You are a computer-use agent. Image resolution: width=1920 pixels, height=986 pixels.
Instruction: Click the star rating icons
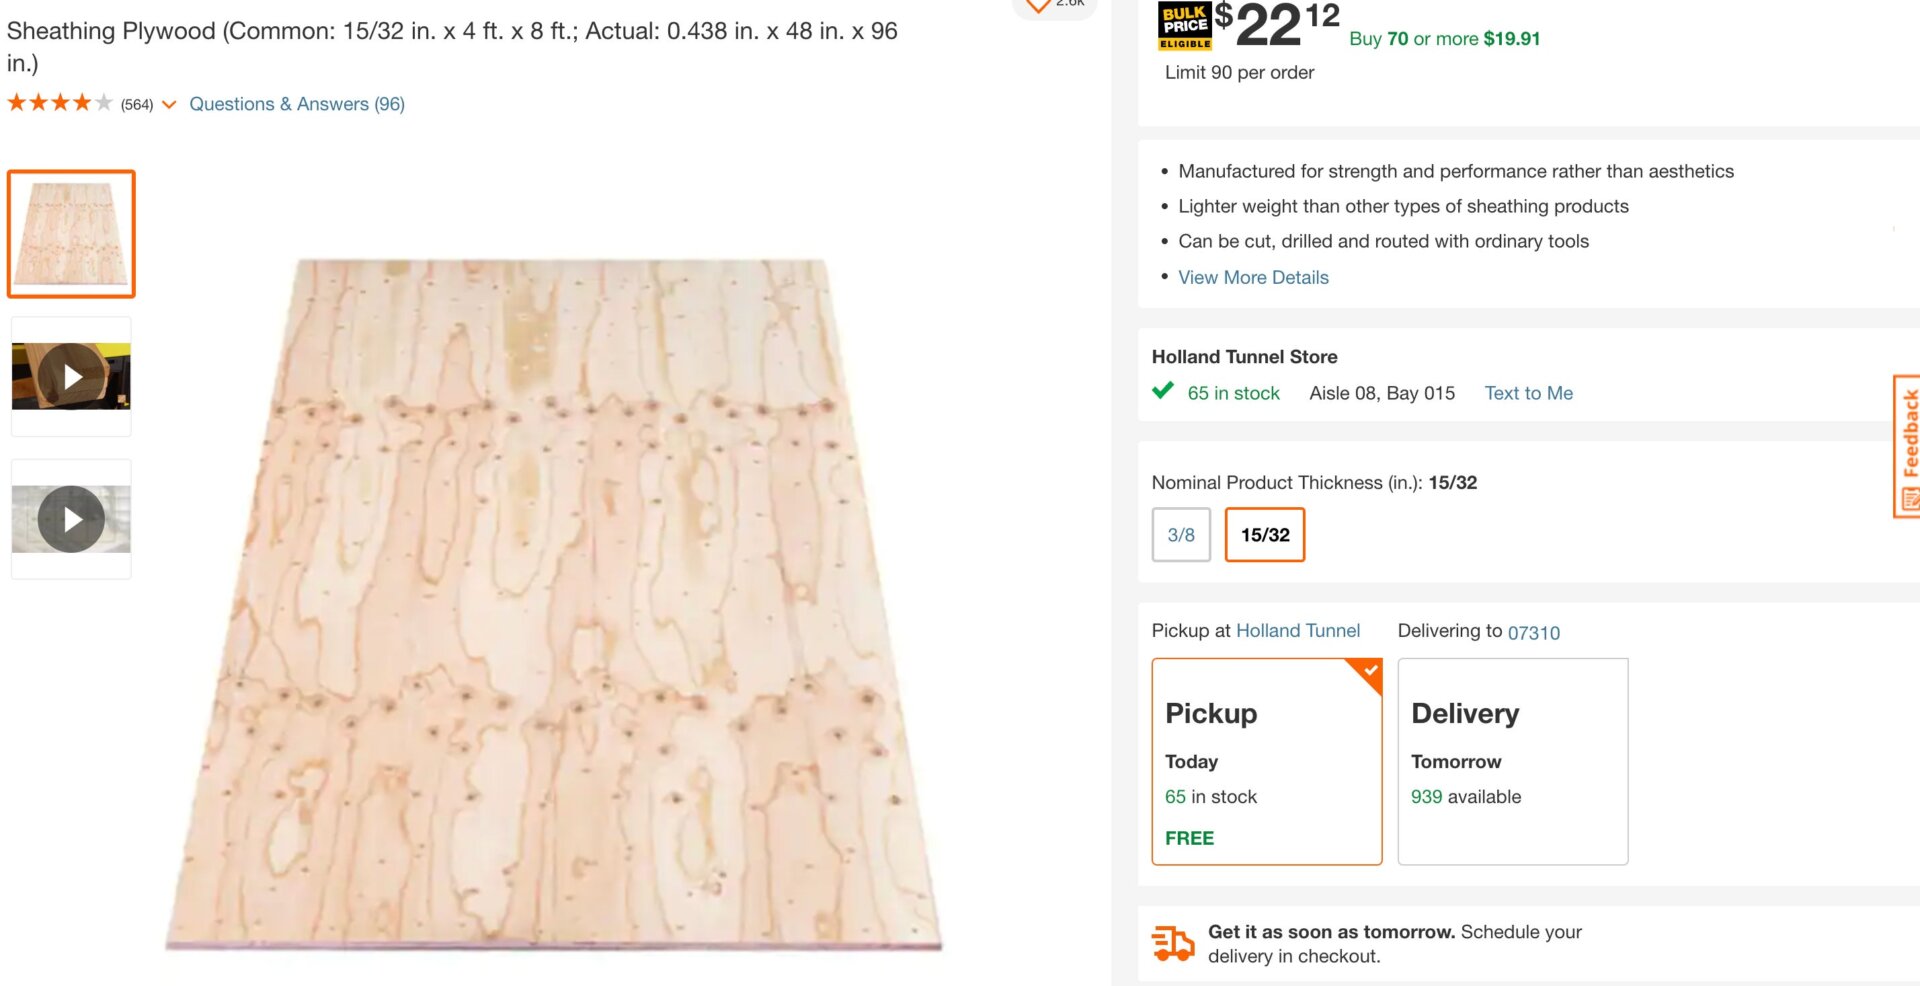[59, 103]
